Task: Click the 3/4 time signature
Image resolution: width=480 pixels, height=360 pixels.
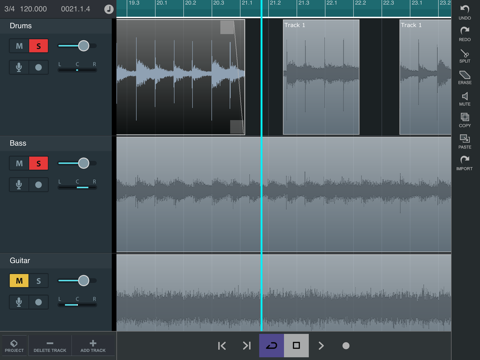Action: [x=9, y=9]
